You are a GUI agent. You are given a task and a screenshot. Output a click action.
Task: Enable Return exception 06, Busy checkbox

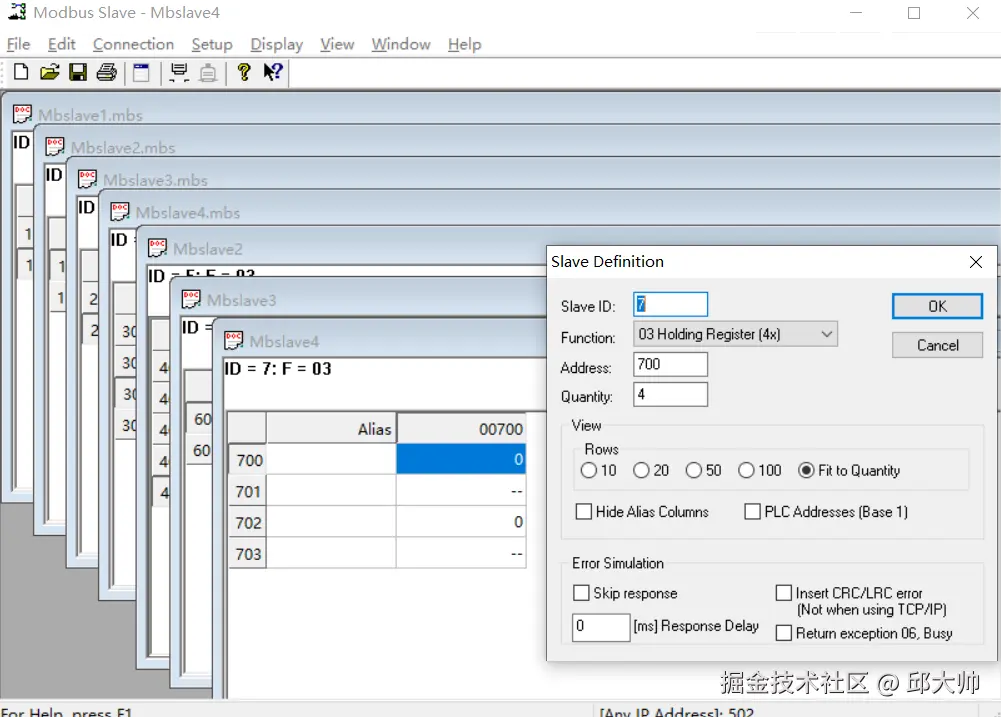click(x=783, y=633)
